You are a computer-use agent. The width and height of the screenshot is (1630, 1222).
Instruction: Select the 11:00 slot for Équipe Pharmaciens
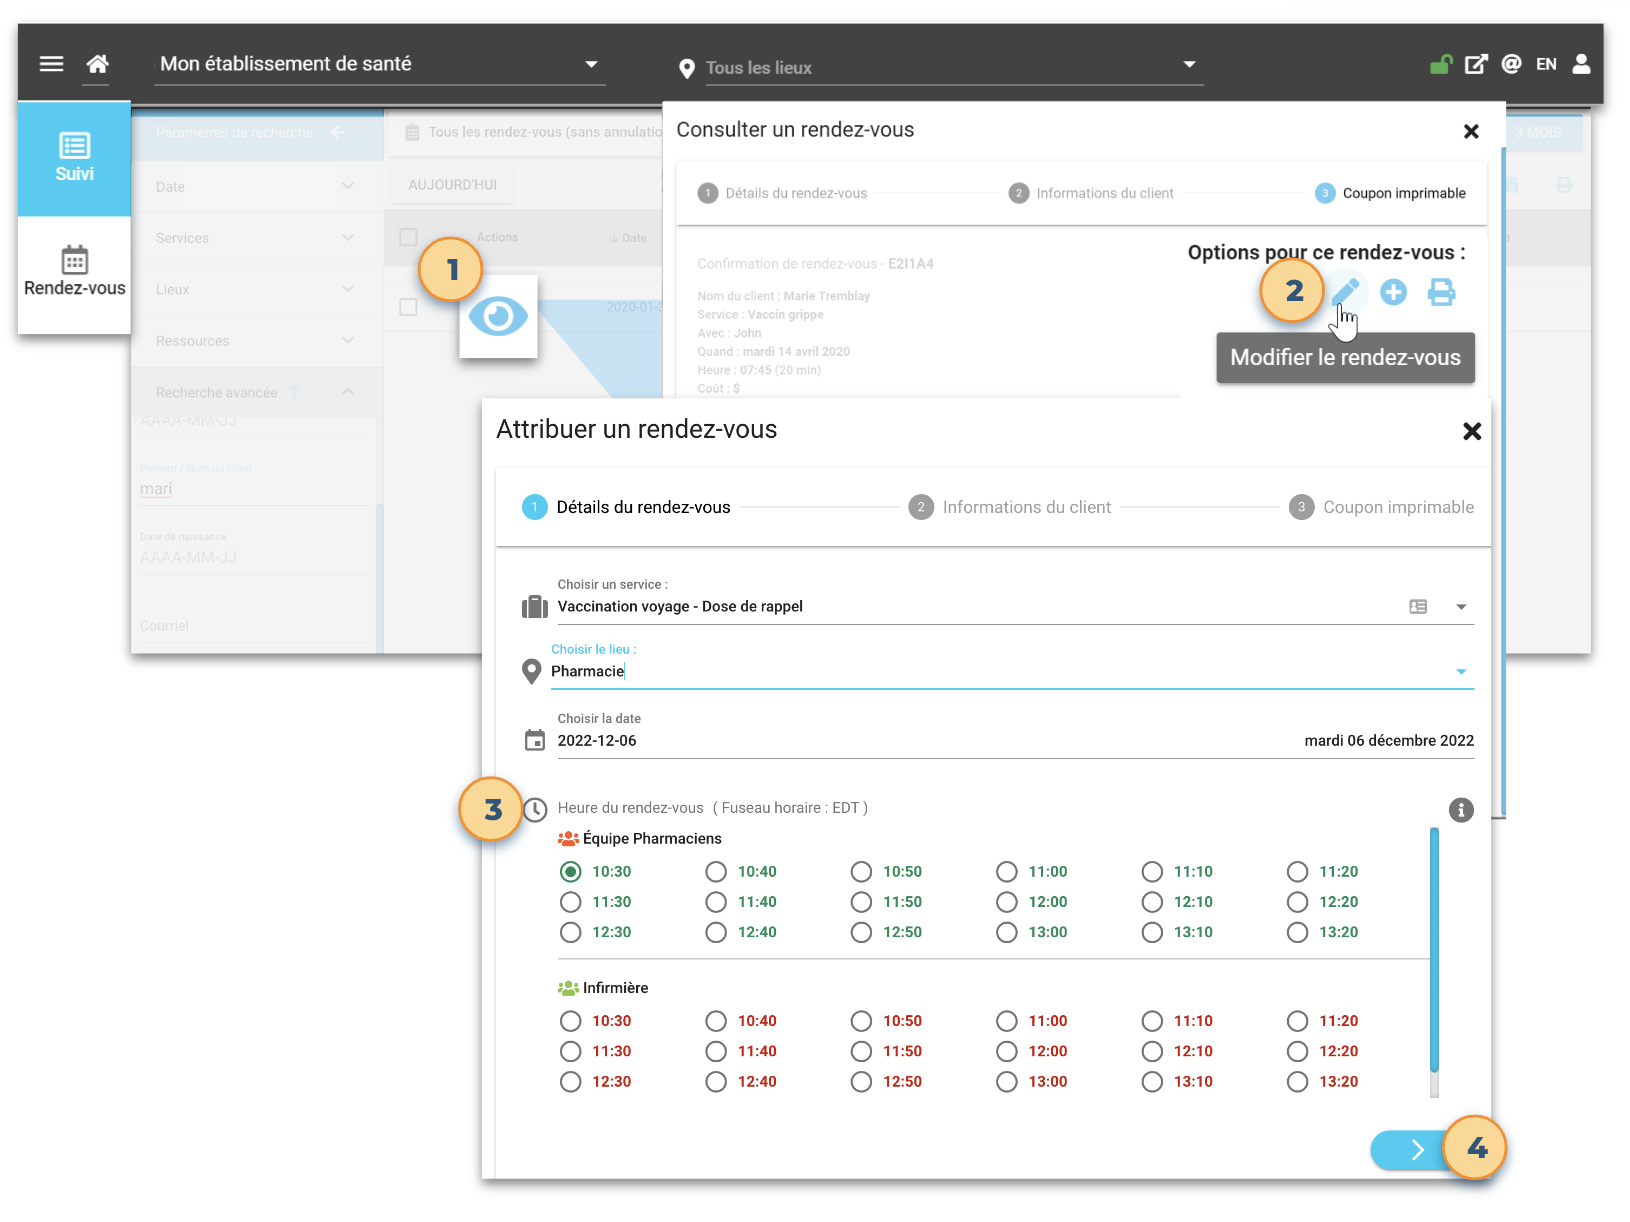[1007, 872]
